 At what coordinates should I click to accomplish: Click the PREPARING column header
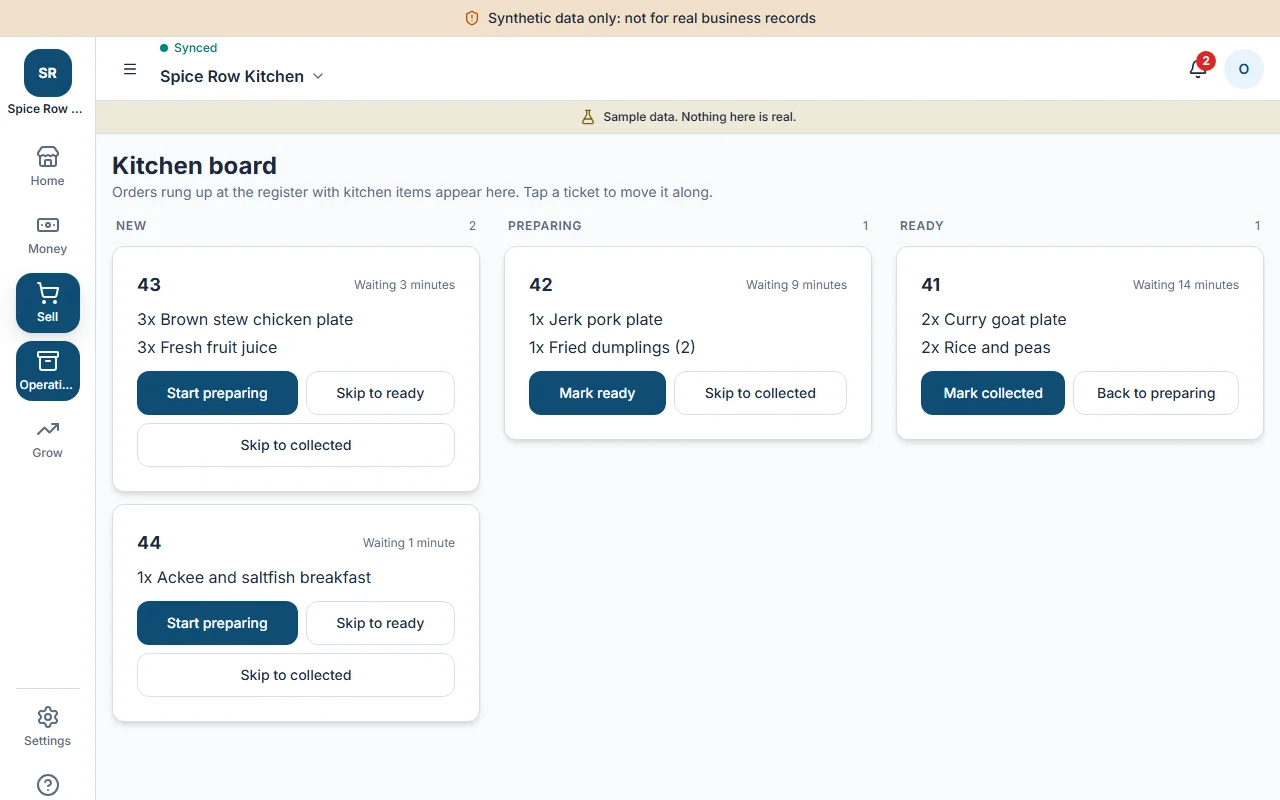pos(545,226)
